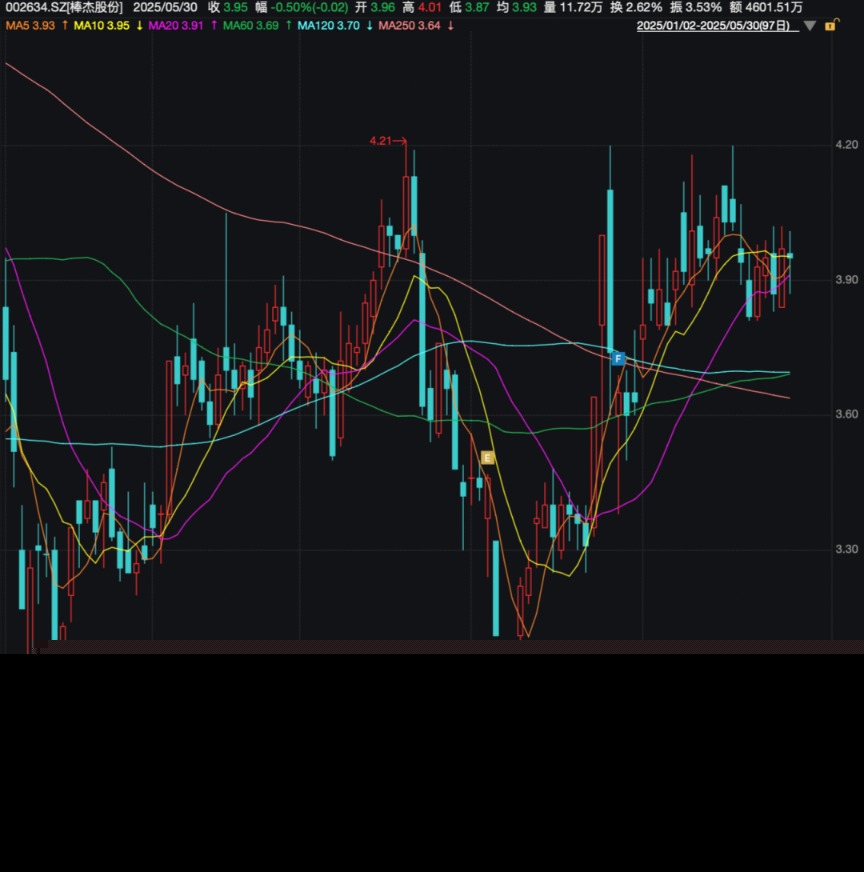Click the turnover rate 换 2.62% value

[636, 8]
